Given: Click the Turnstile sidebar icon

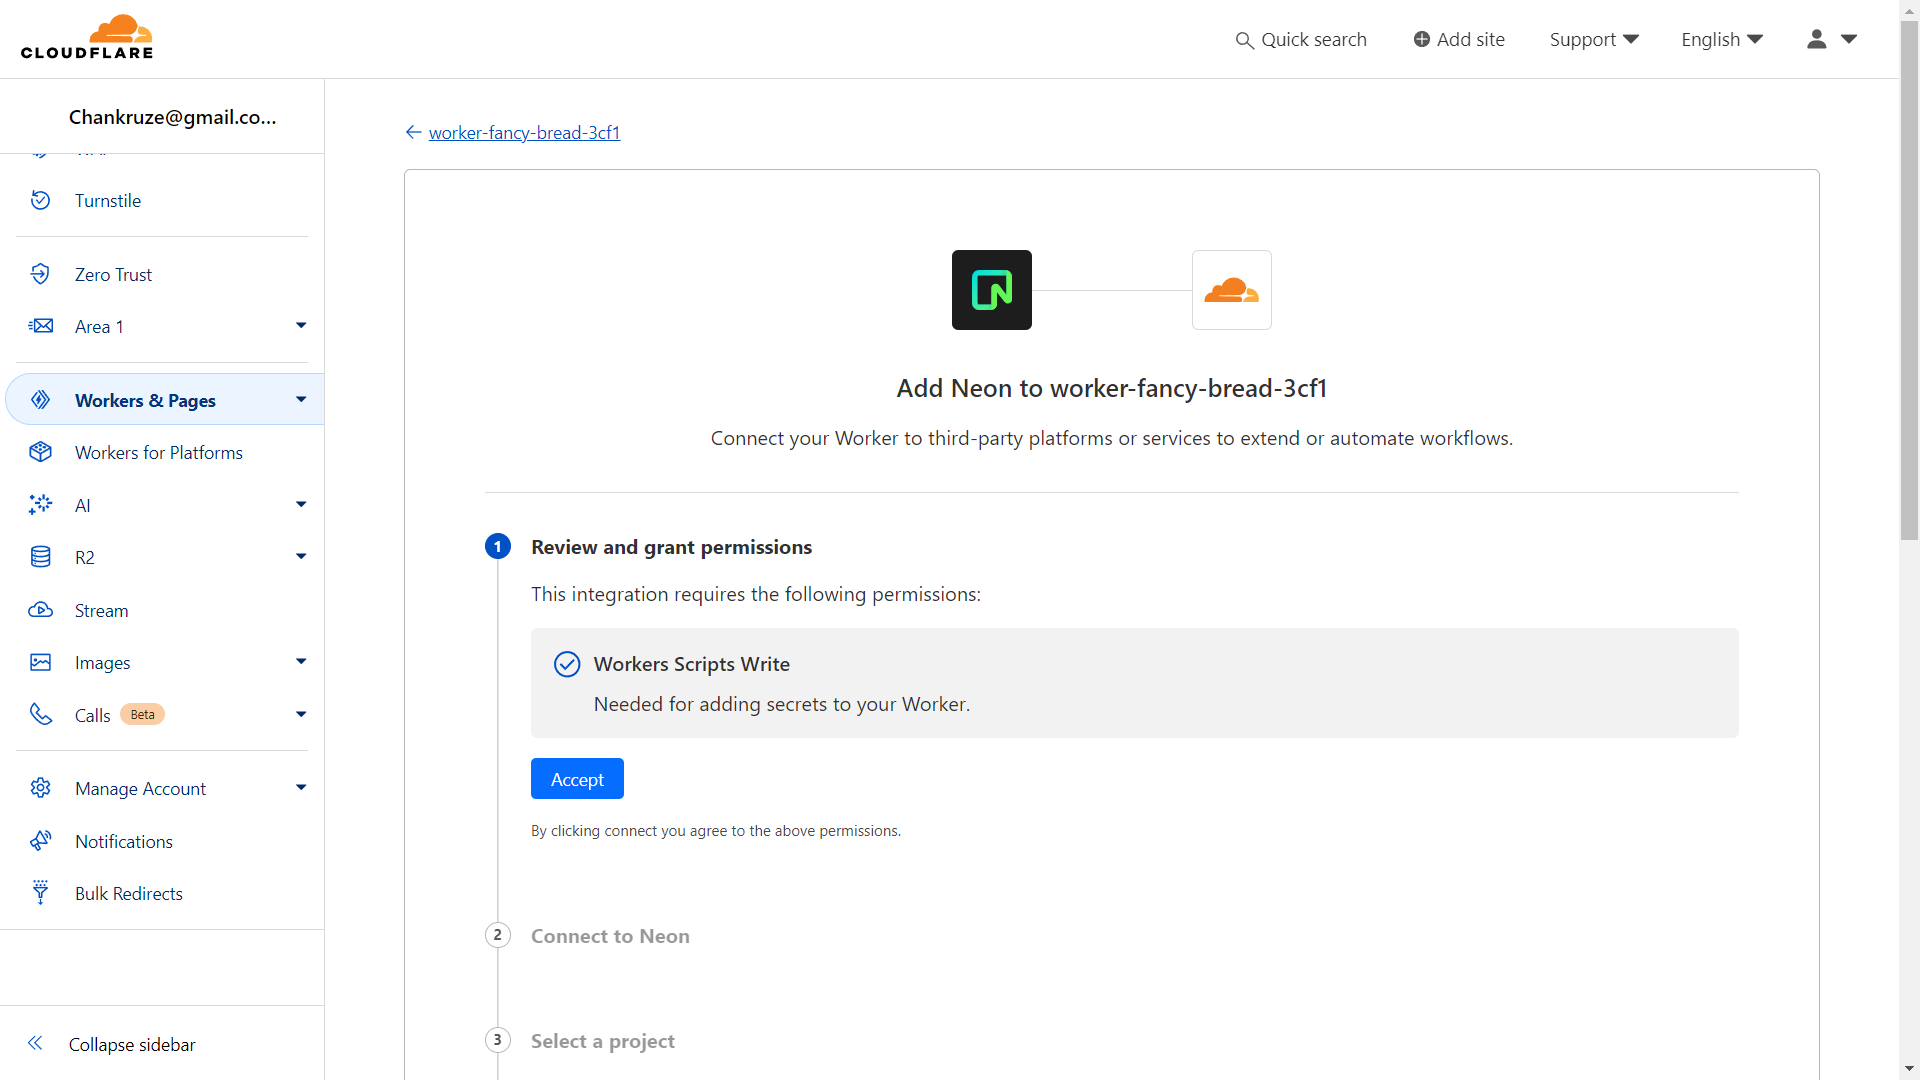Looking at the screenshot, I should coord(40,200).
